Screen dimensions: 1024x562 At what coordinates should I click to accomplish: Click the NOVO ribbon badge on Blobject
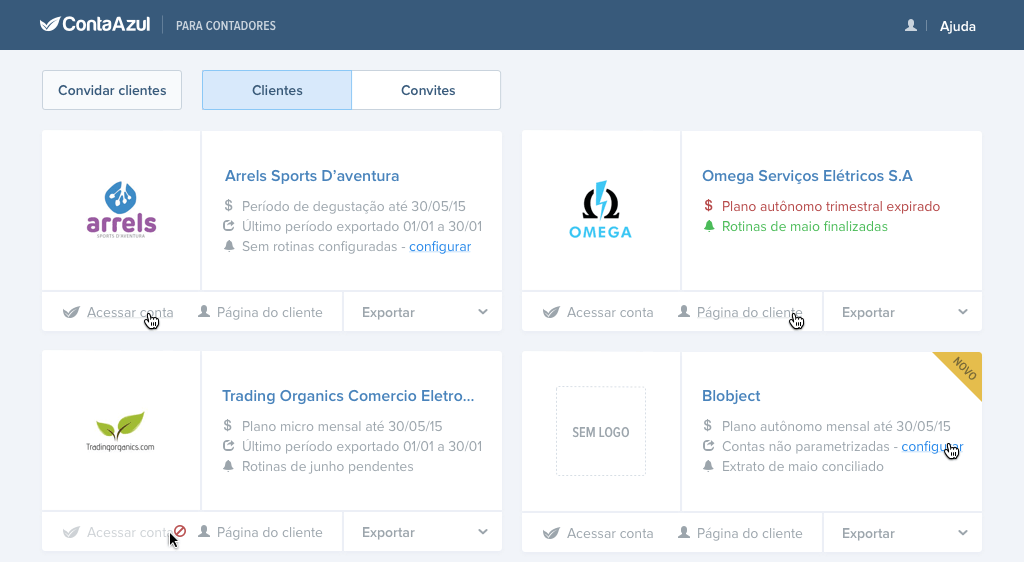(x=963, y=368)
